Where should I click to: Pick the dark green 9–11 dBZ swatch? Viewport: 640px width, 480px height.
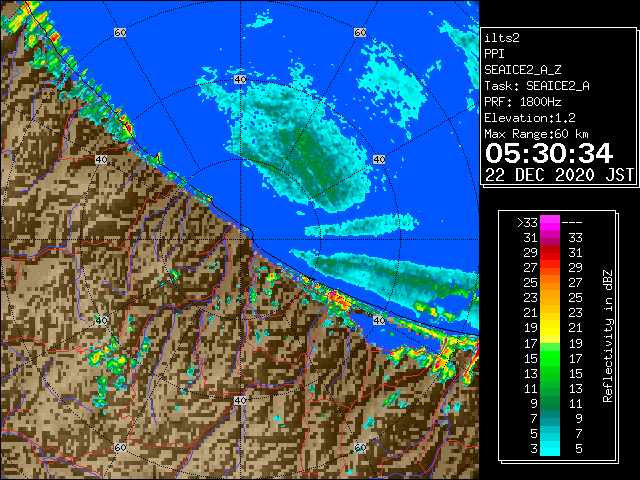click(550, 404)
